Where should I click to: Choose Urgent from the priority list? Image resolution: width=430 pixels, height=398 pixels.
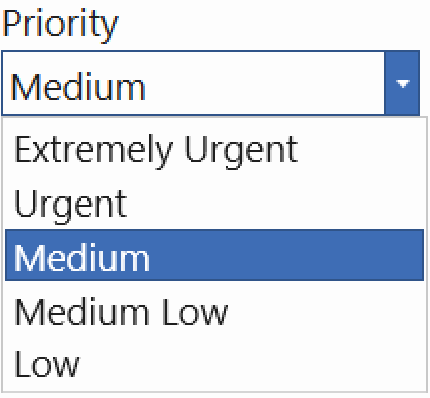point(214,203)
